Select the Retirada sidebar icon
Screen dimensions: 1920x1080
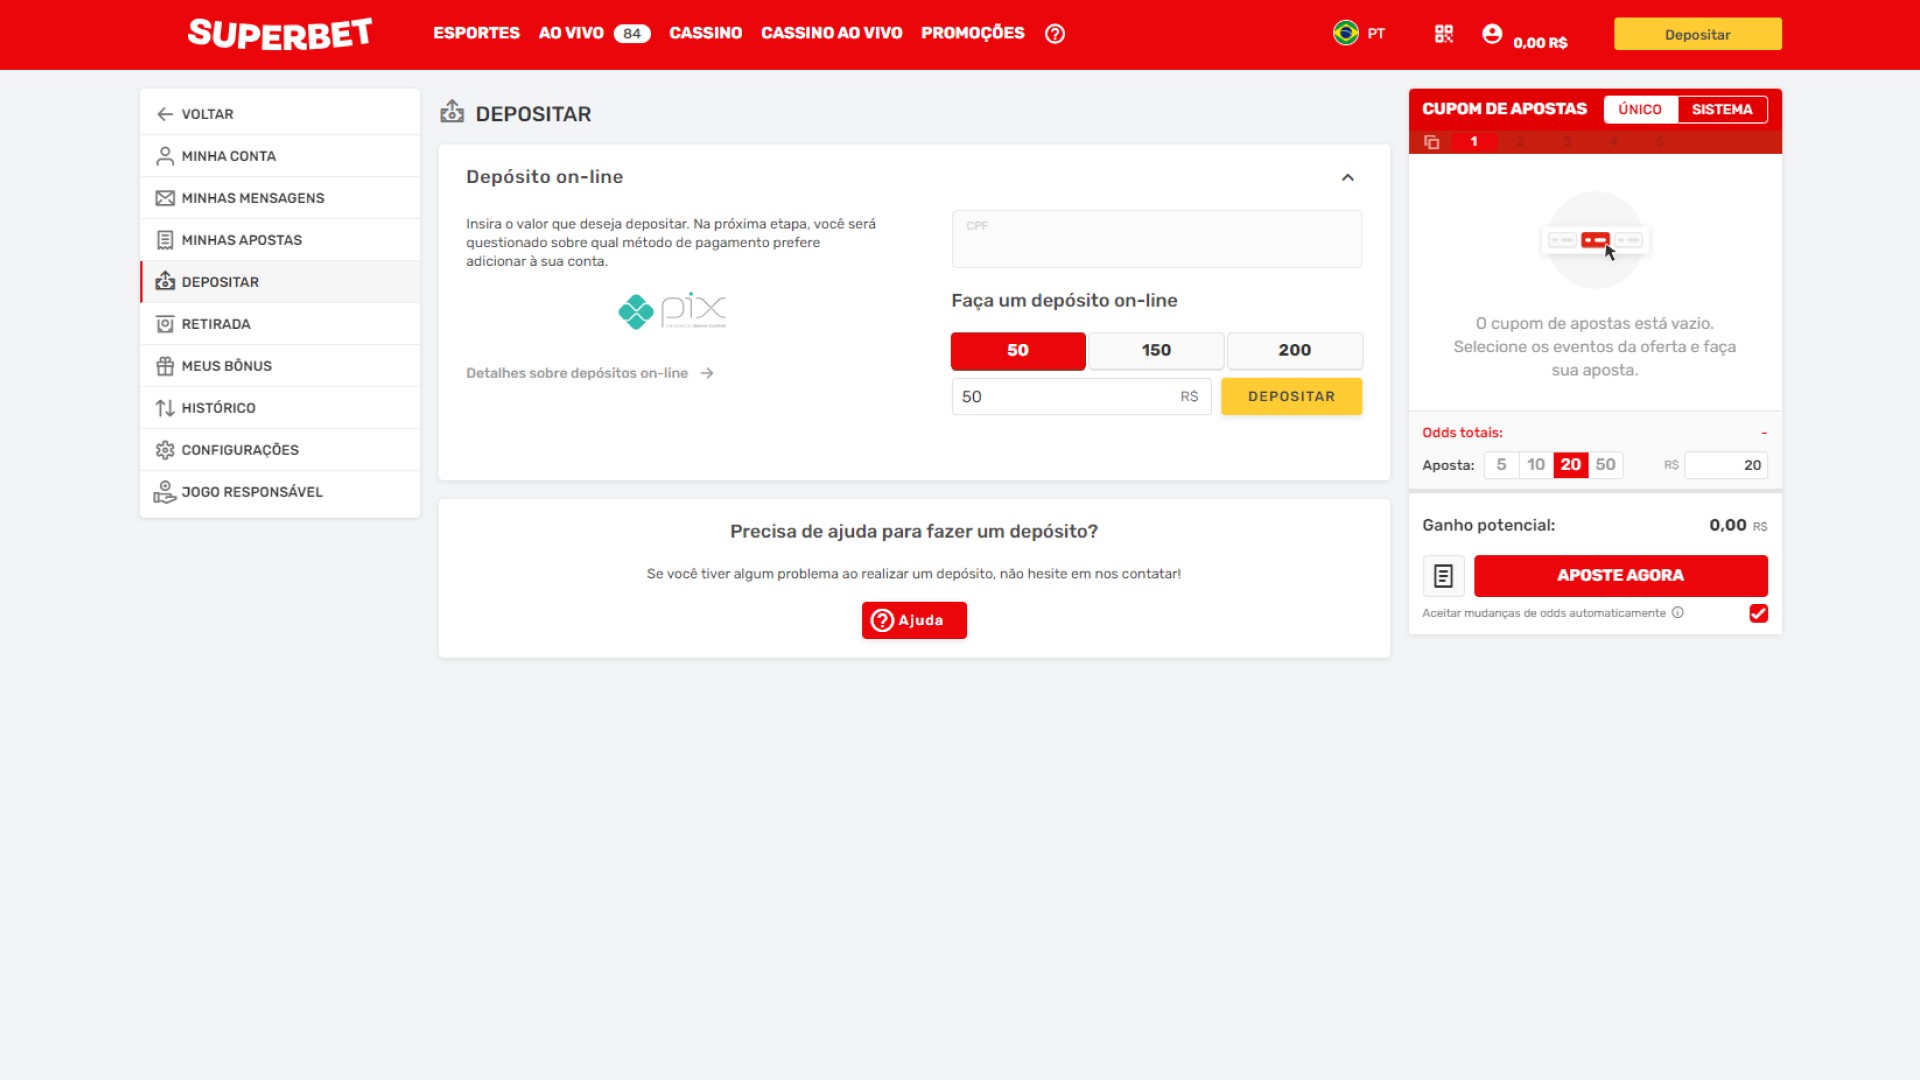[x=165, y=323]
